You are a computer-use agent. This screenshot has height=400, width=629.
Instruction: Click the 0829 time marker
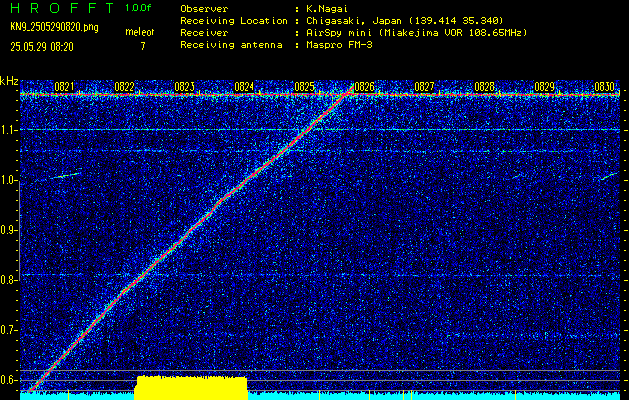coord(544,87)
